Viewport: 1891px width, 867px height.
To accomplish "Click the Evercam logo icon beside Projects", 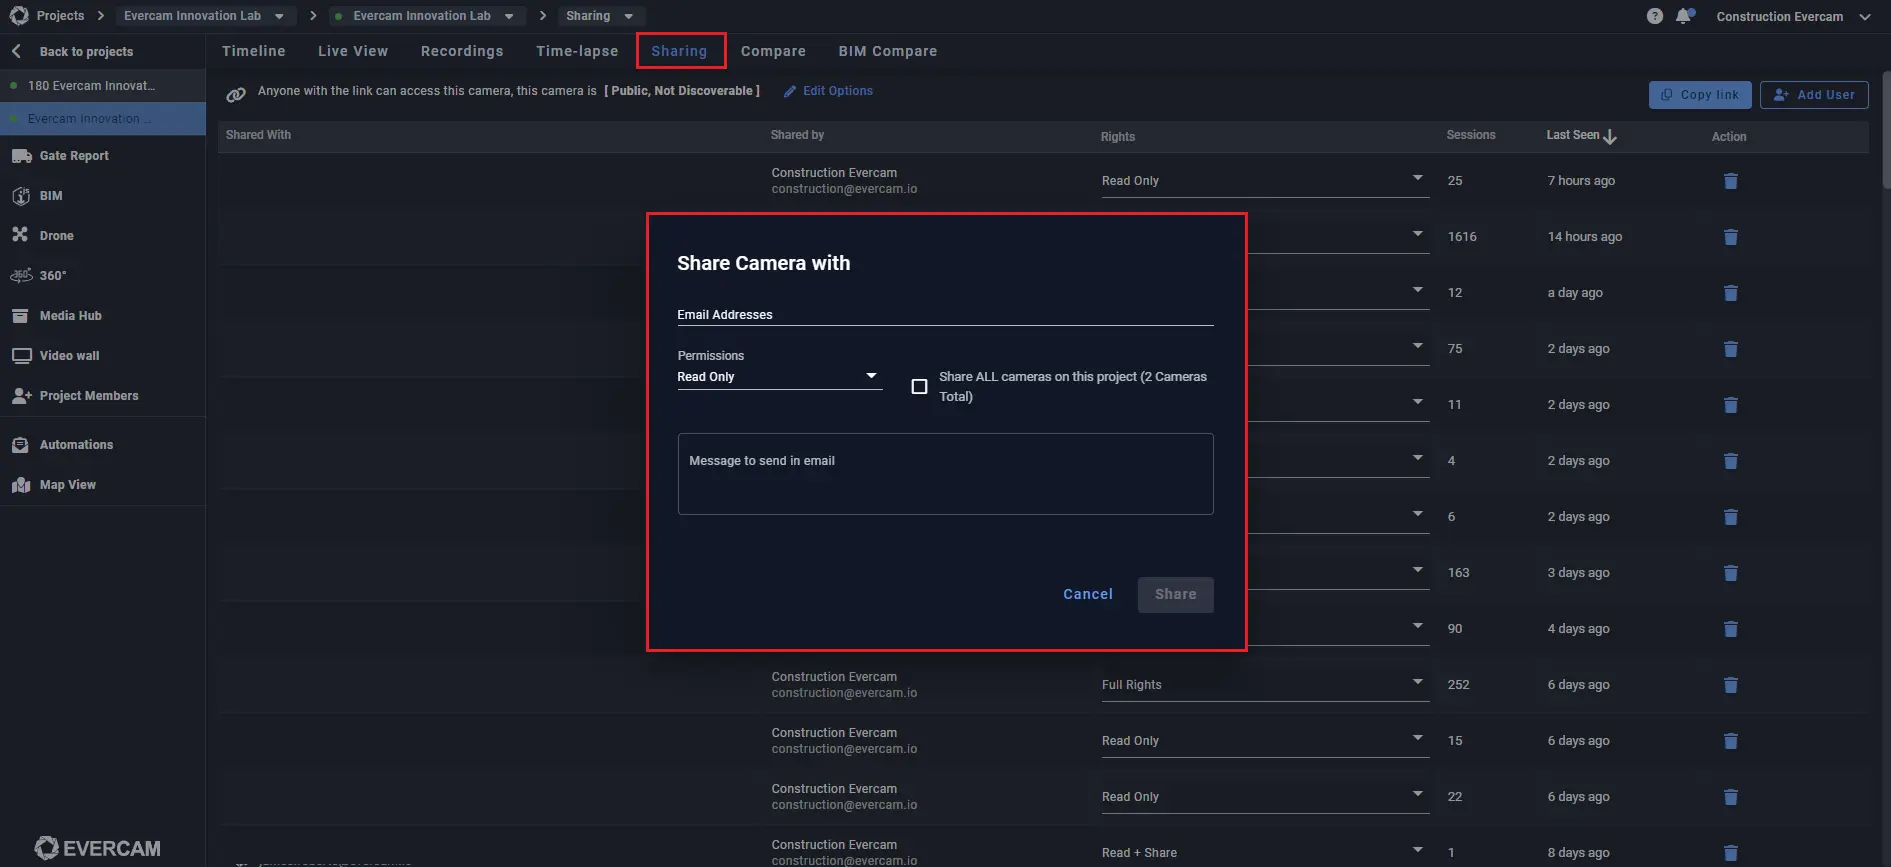I will tap(19, 15).
